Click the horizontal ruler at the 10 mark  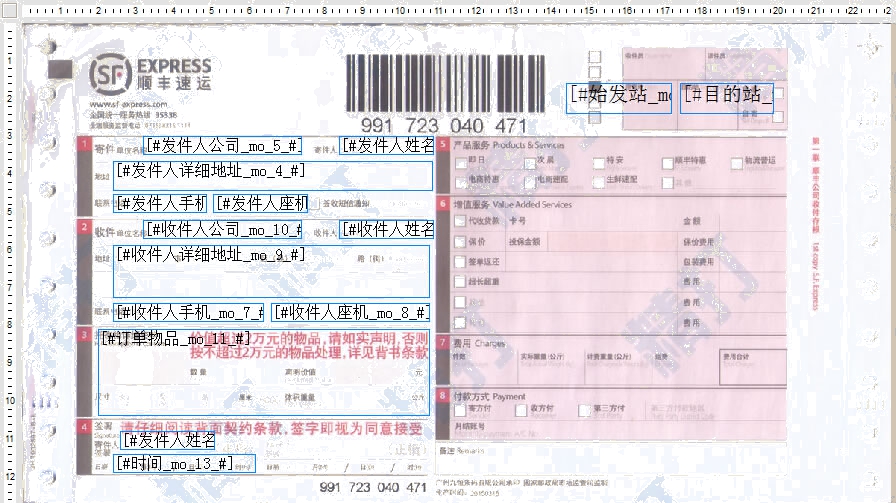[x=400, y=10]
